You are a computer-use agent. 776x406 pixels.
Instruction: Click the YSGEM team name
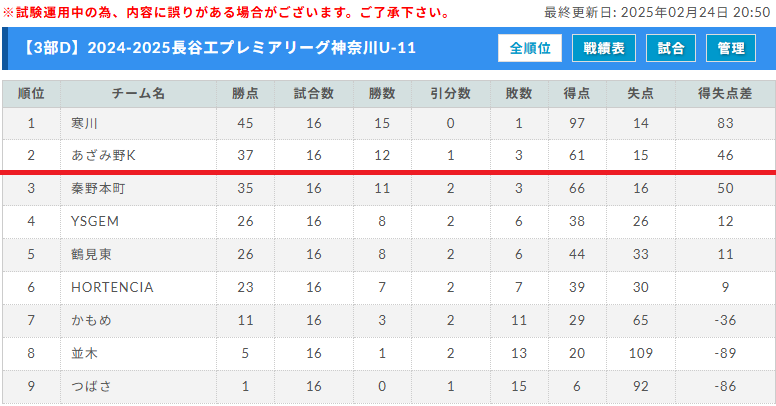(95, 221)
